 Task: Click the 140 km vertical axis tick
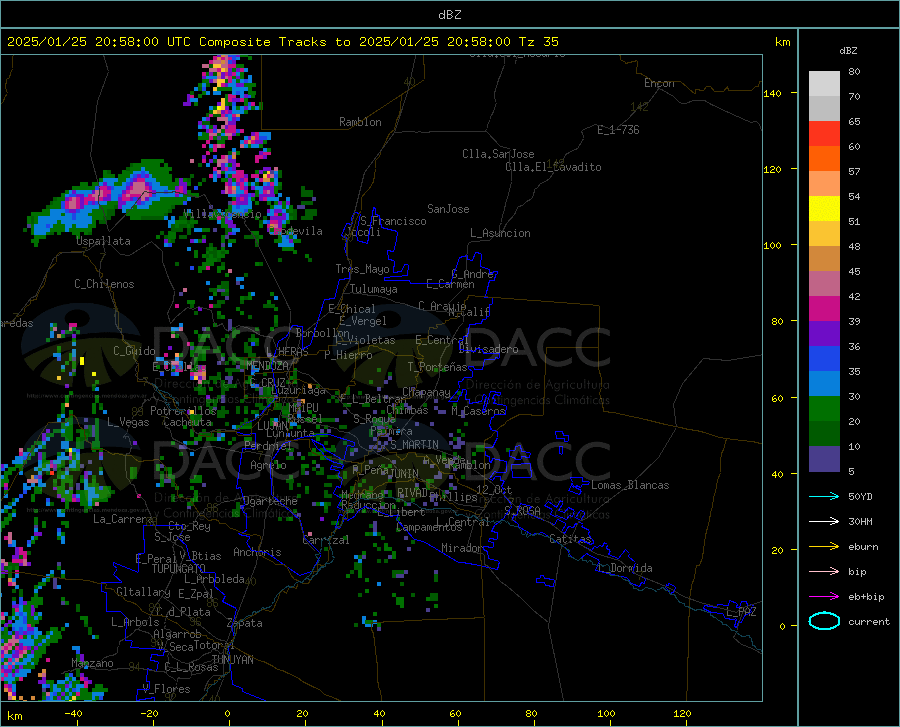coord(772,93)
